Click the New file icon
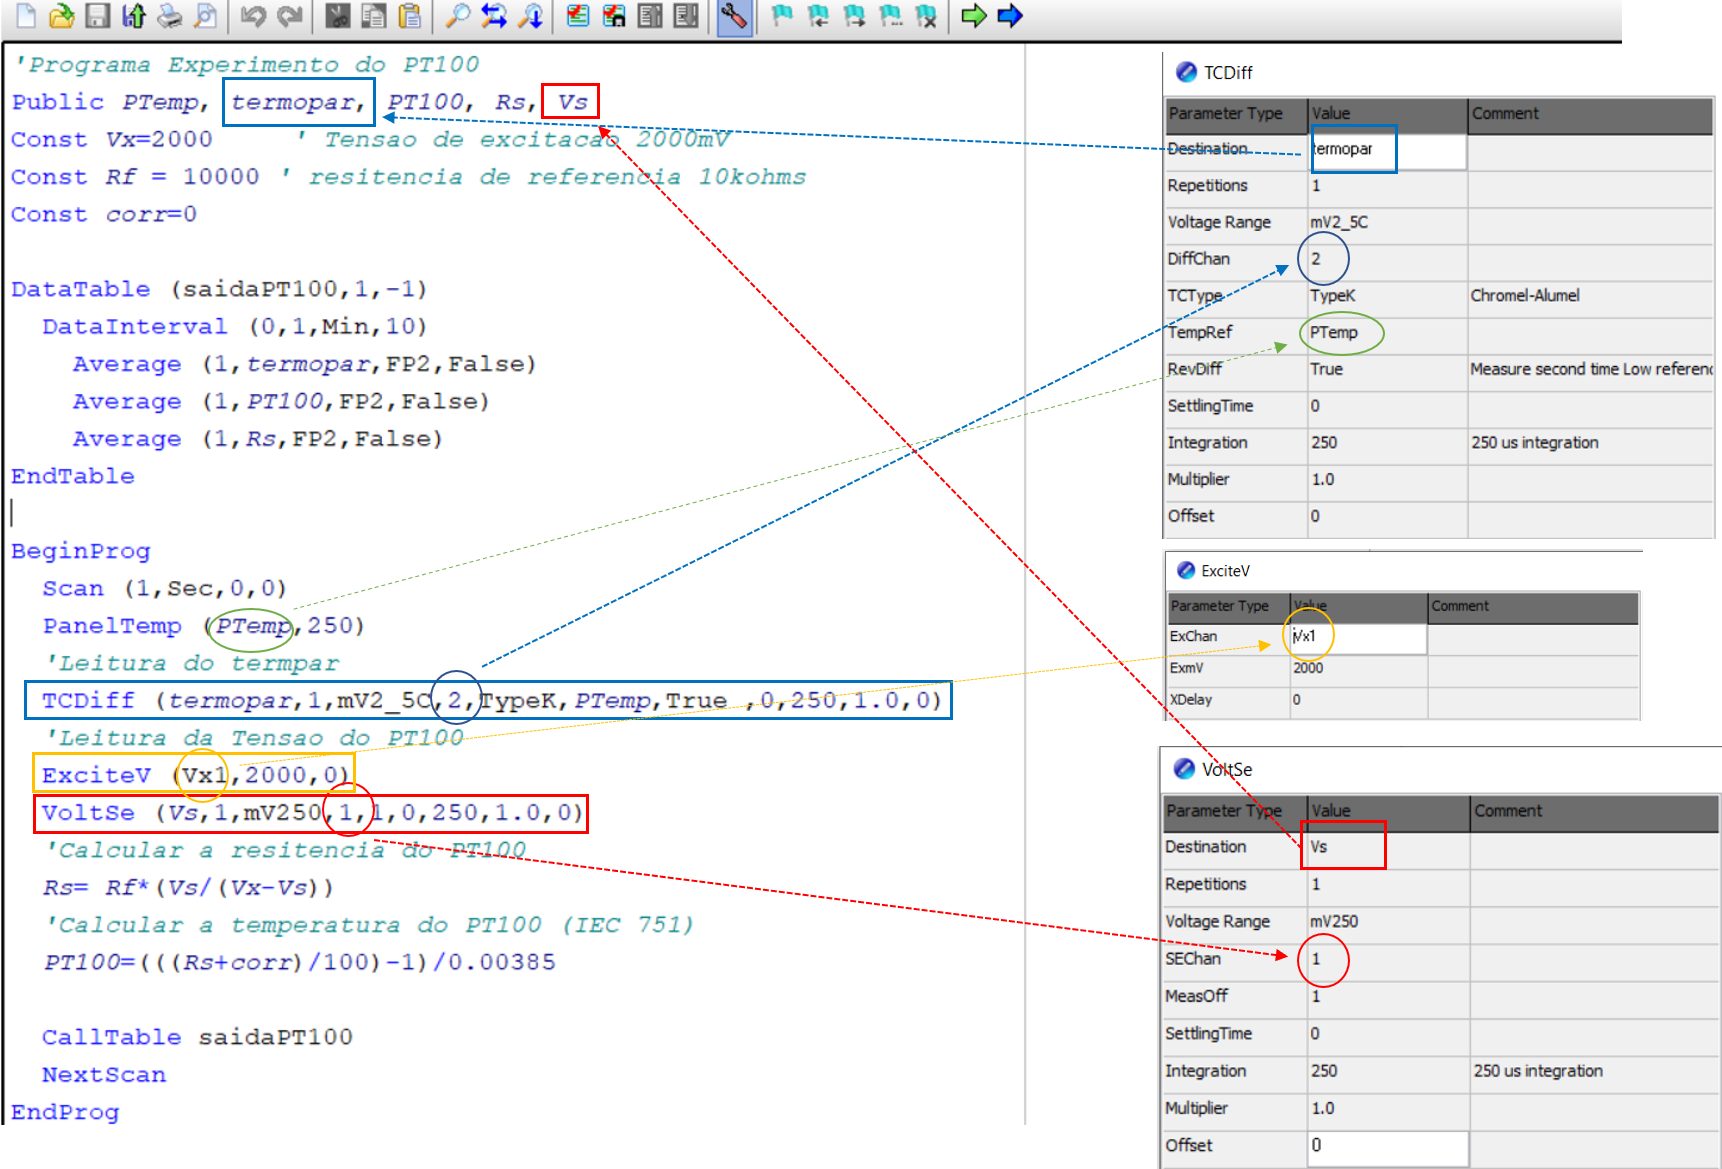This screenshot has width=1722, height=1169. (27, 15)
